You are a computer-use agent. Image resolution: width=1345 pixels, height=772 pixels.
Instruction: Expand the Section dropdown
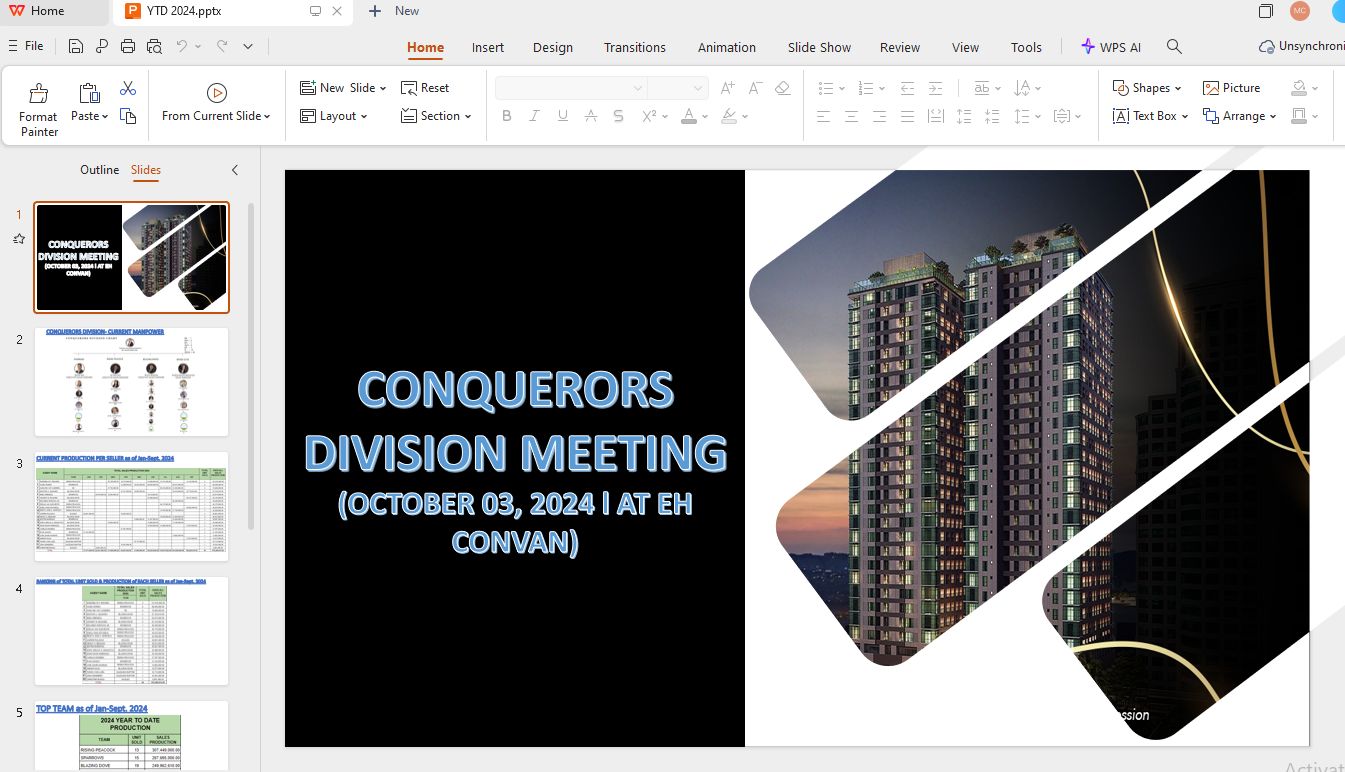point(437,116)
